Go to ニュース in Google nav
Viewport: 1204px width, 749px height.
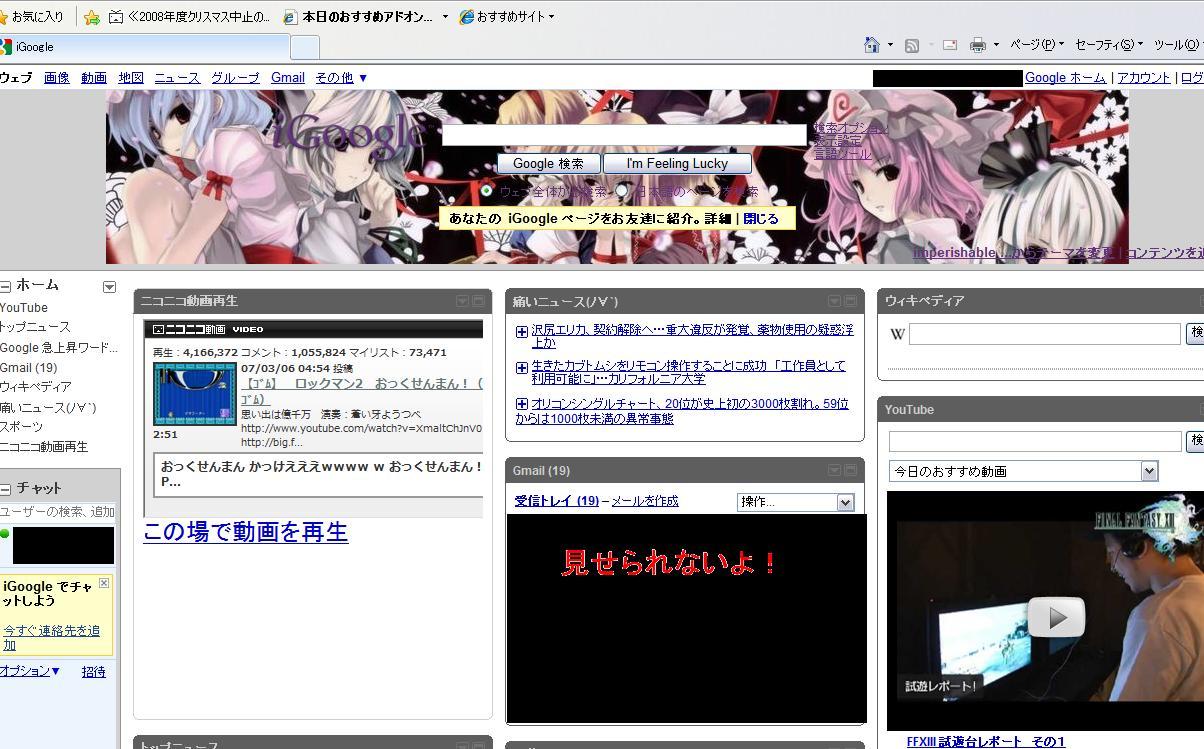(177, 77)
